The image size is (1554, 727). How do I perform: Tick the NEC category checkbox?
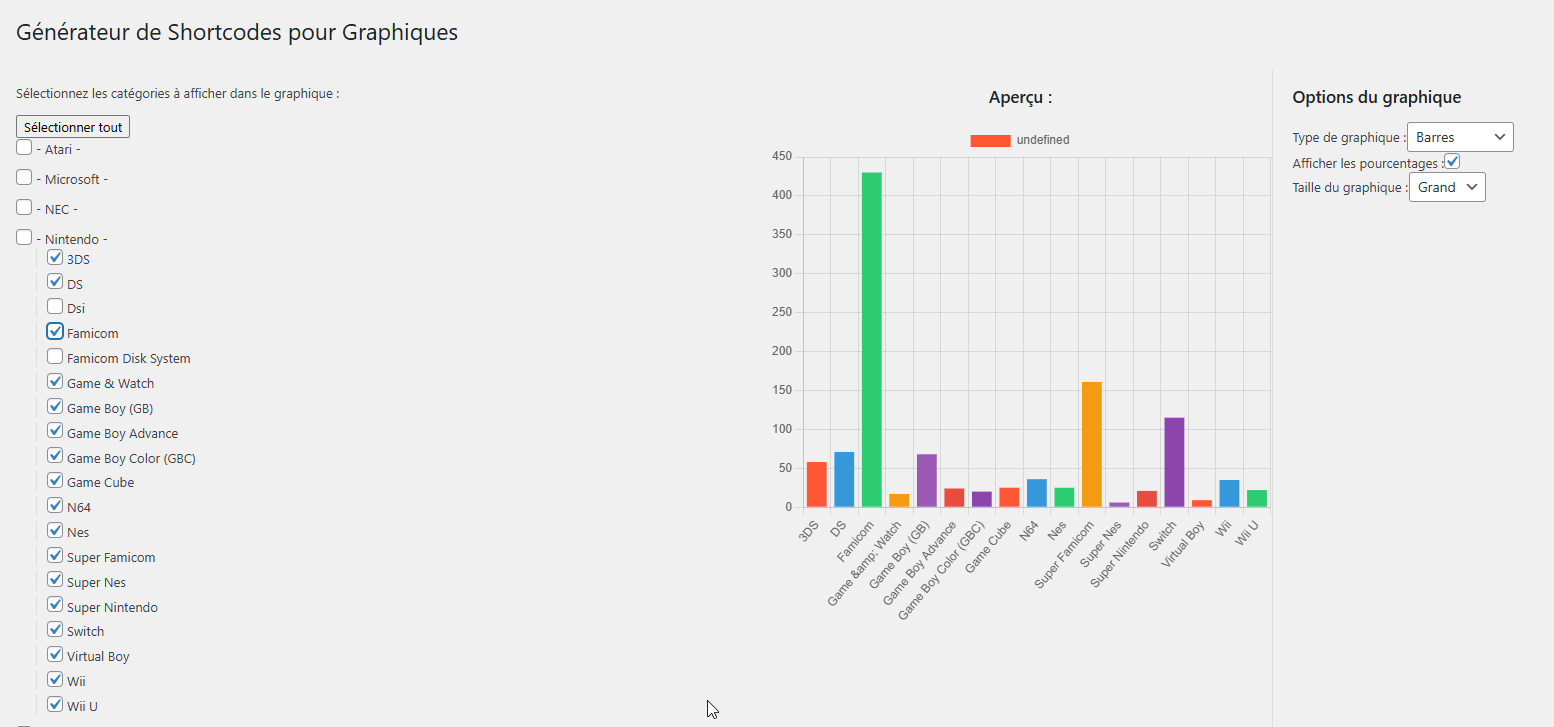[x=24, y=208]
